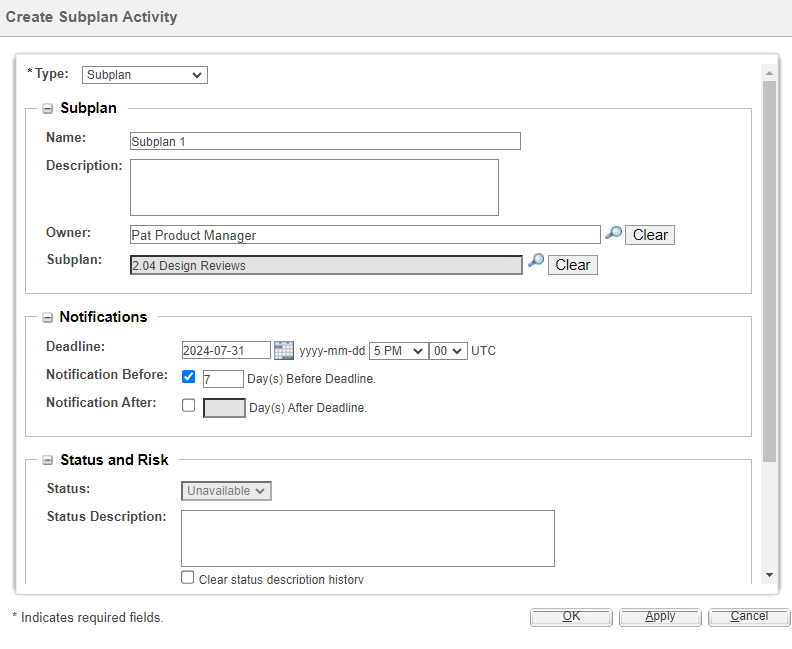This screenshot has height=649, width=792.
Task: Open the Owner lookup magnifier icon
Action: point(613,233)
